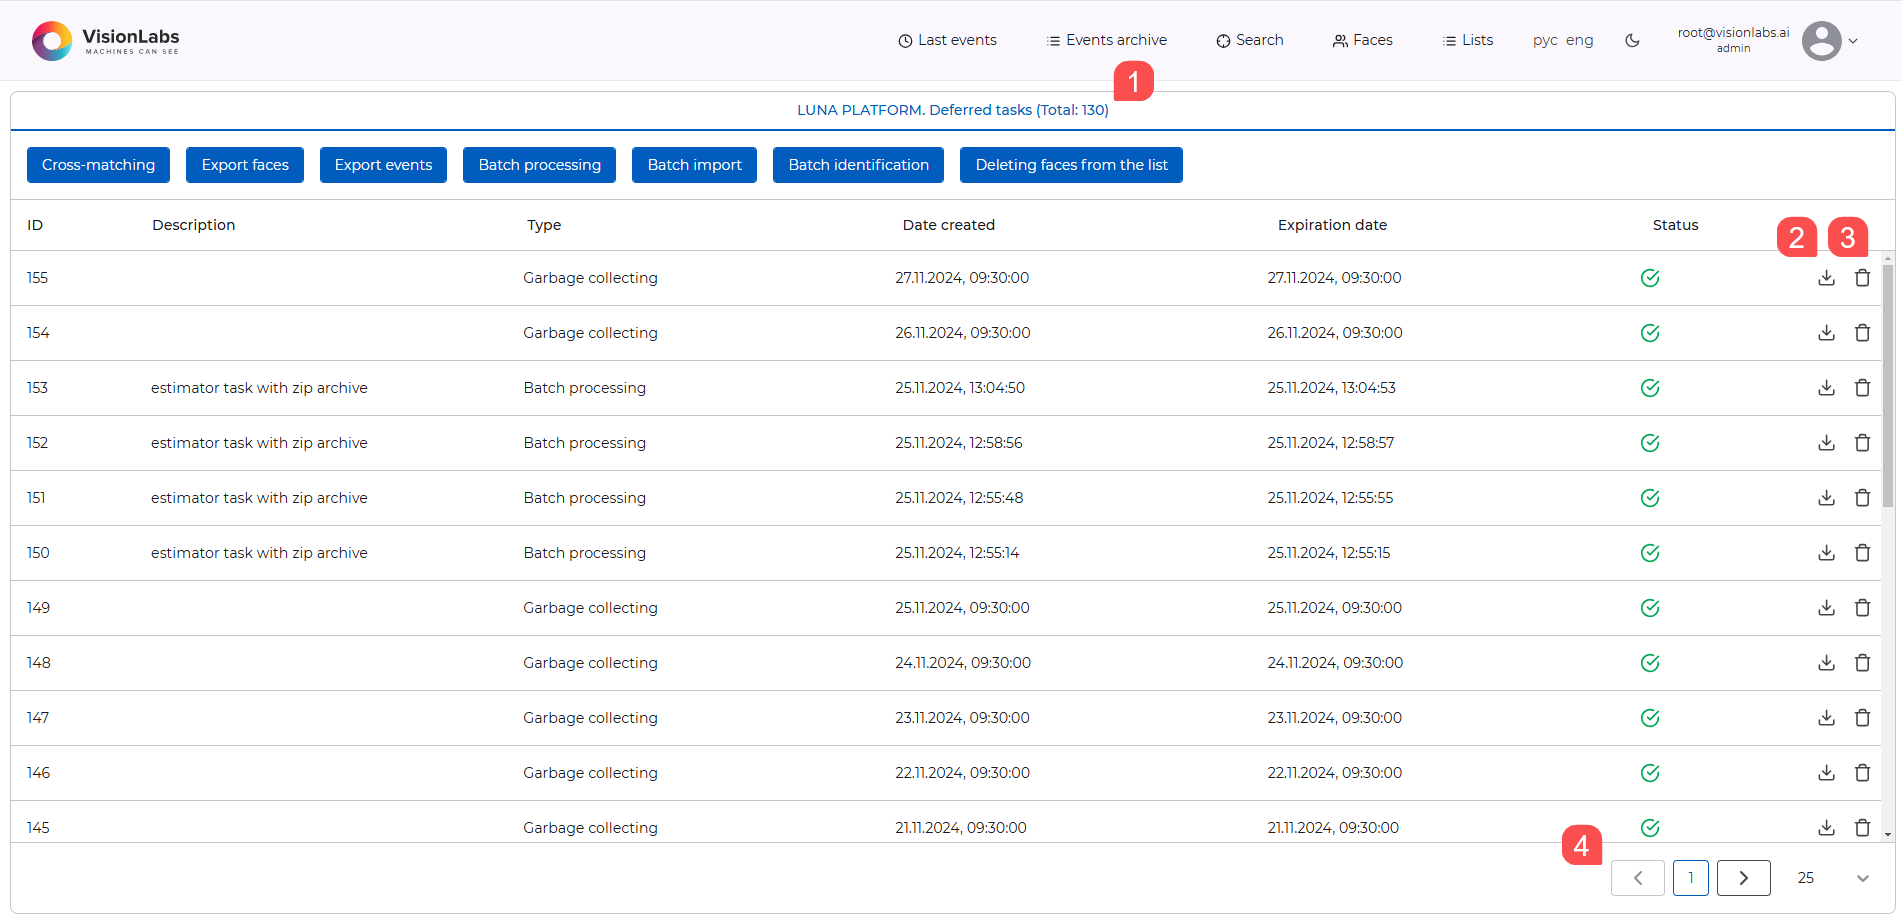Image resolution: width=1902 pixels, height=917 pixels.
Task: Open Last events page
Action: [947, 41]
